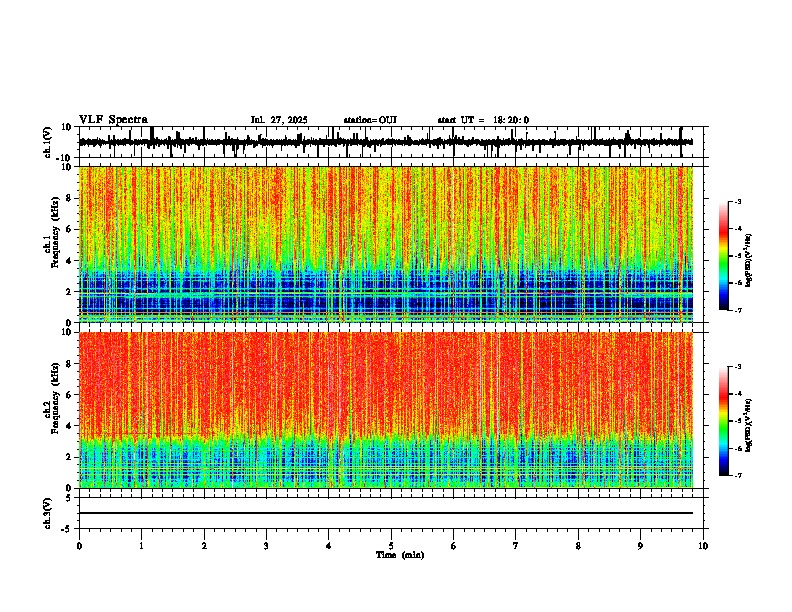Image resolution: width=792 pixels, height=612 pixels.
Task: Click the 2 kHz tick of ch.1 spectrogram
Action: [x=71, y=292]
